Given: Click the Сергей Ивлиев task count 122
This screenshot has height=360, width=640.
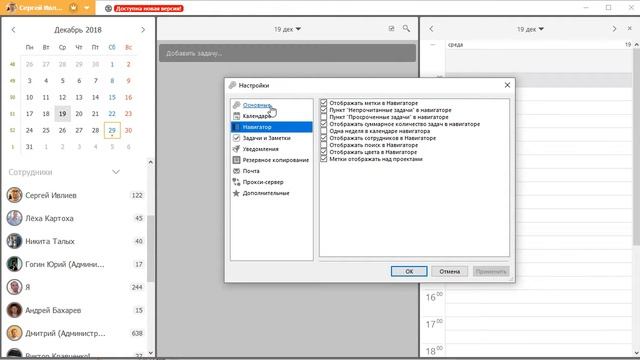Looking at the screenshot, I should click(137, 196).
